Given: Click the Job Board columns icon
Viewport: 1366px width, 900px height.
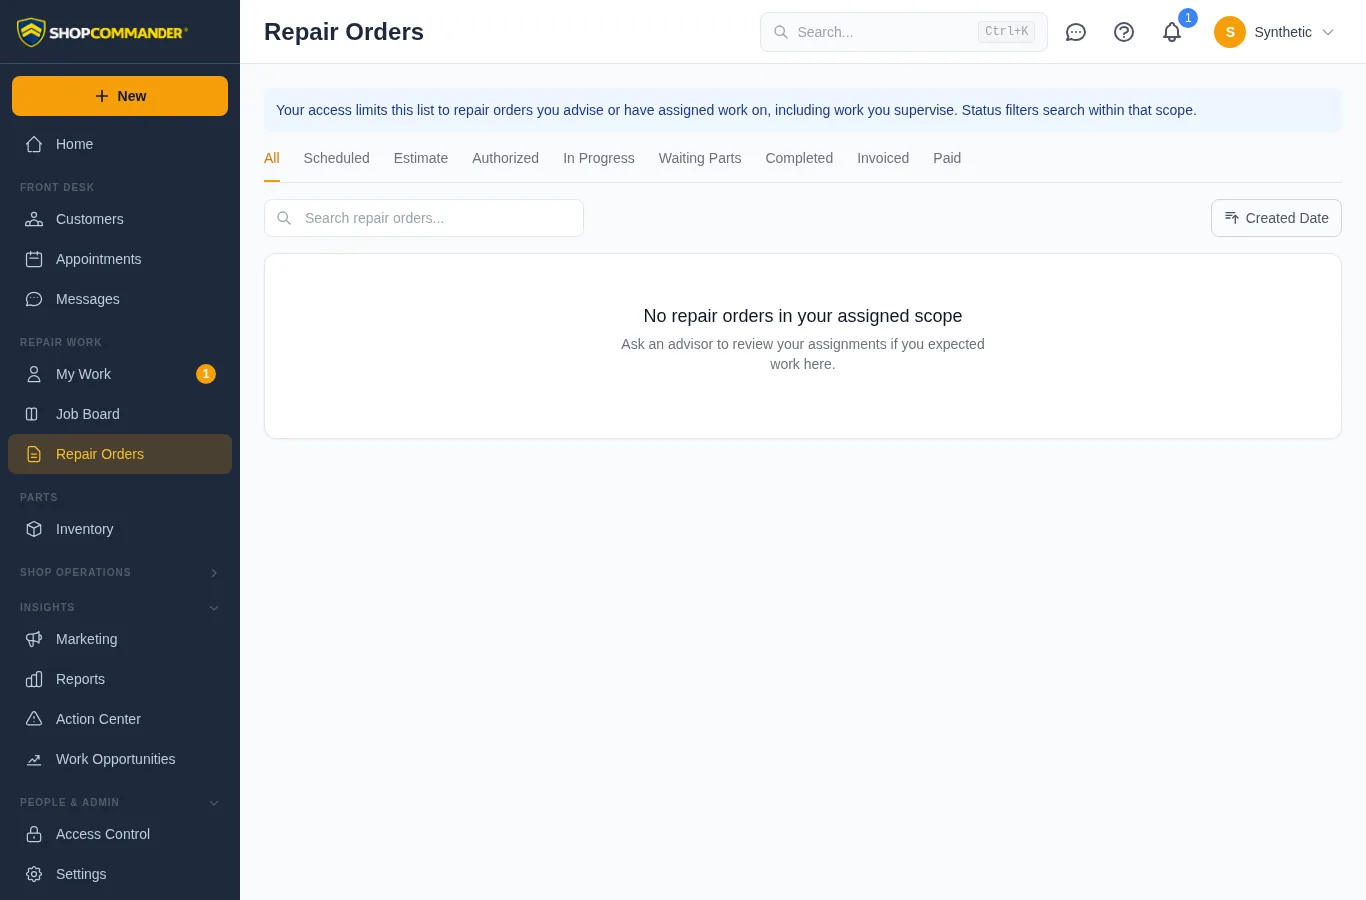Looking at the screenshot, I should tap(34, 414).
